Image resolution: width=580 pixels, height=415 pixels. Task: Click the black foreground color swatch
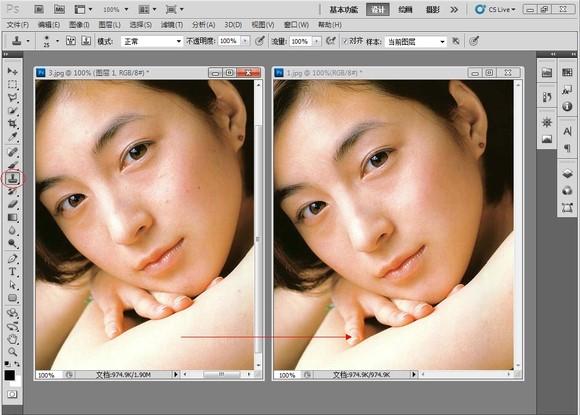click(10, 375)
